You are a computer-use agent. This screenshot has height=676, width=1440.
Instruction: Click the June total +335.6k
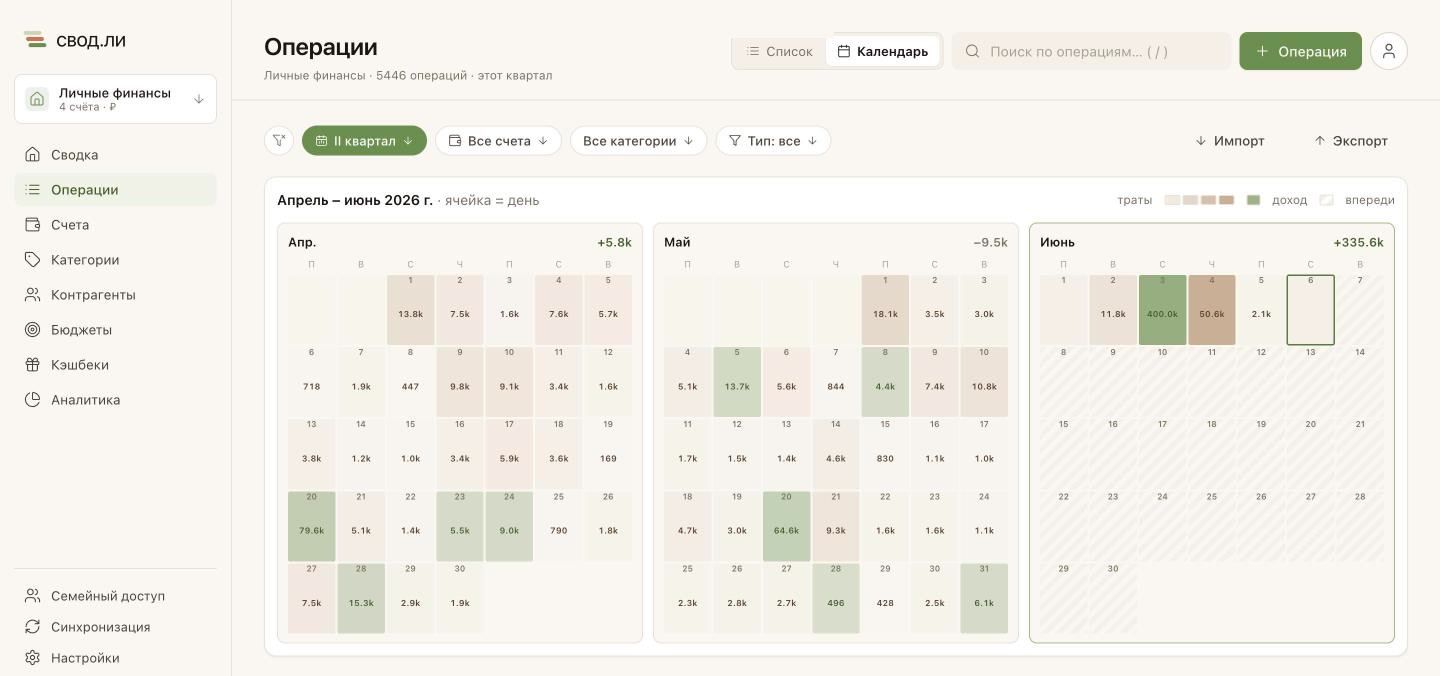pyautogui.click(x=1358, y=242)
